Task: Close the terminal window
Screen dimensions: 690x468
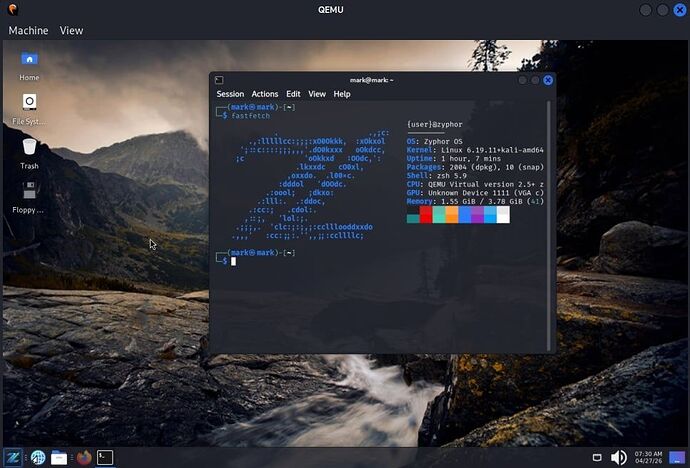Action: (x=548, y=80)
